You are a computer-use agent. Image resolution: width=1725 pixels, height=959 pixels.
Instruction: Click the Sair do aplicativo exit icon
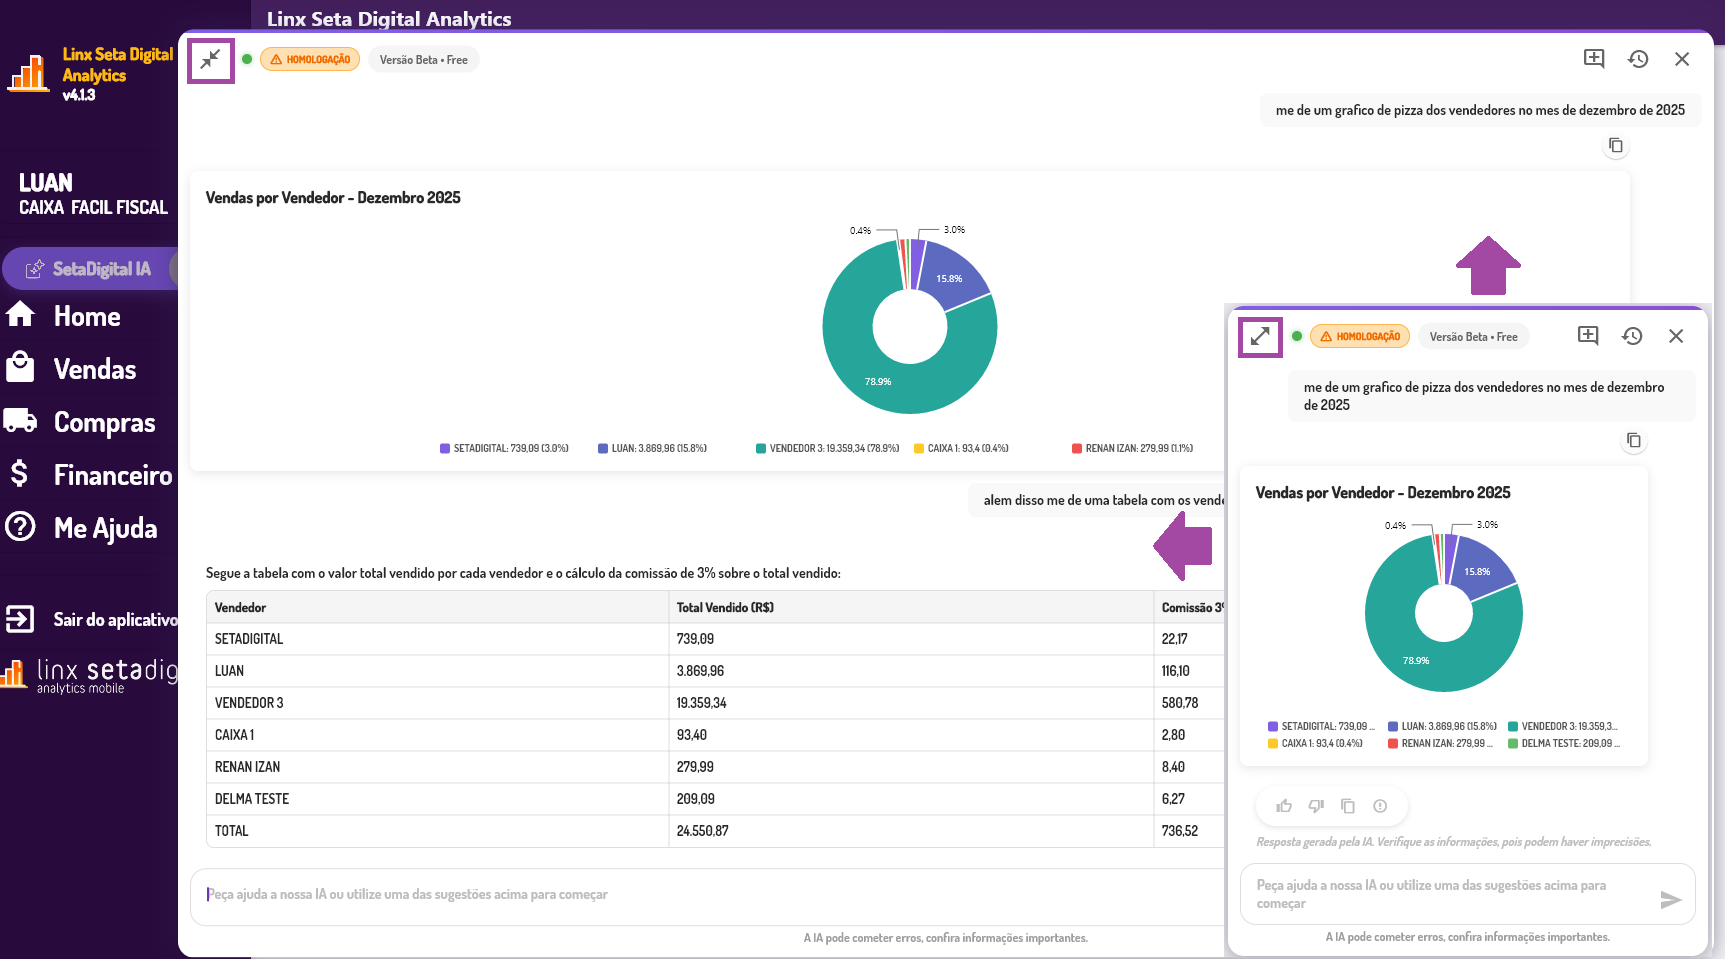coord(20,619)
